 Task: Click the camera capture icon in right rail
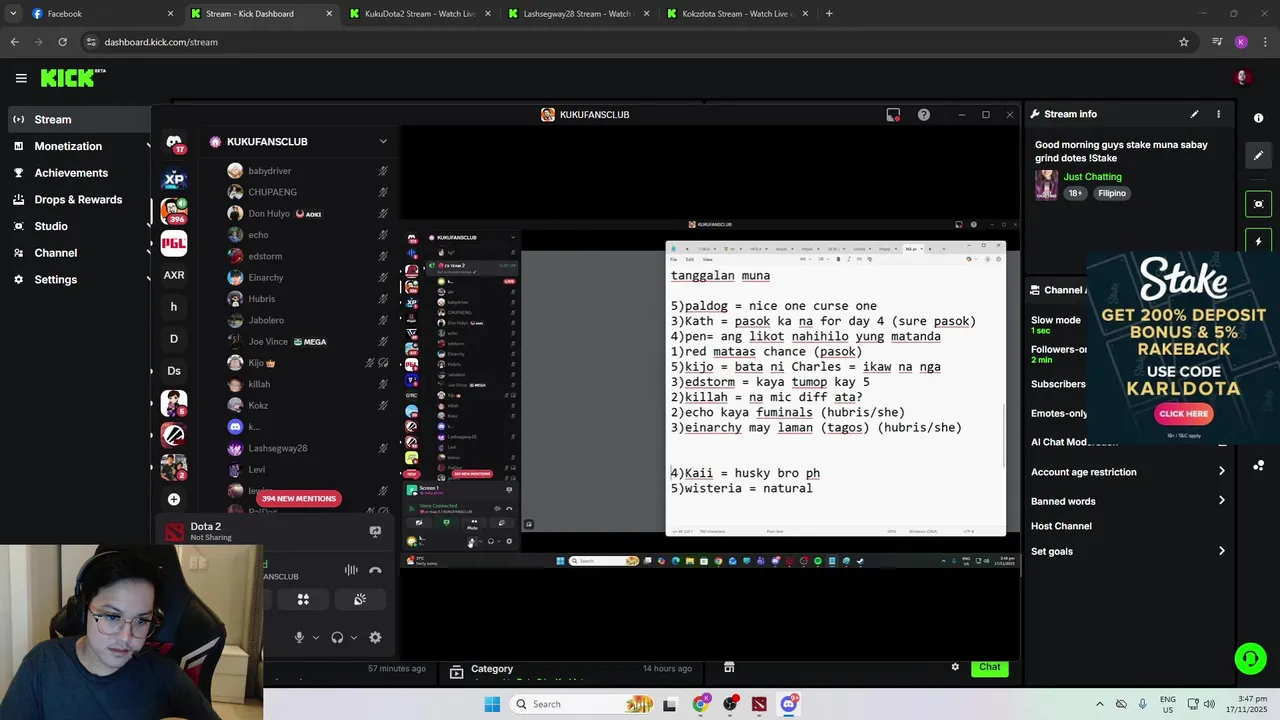[1258, 204]
